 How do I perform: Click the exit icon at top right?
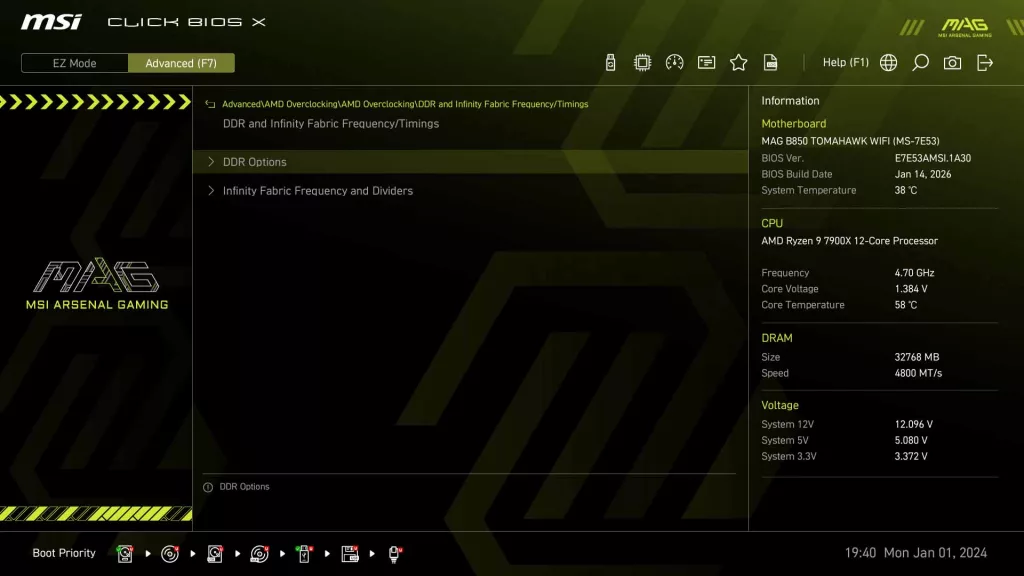pyautogui.click(x=985, y=63)
